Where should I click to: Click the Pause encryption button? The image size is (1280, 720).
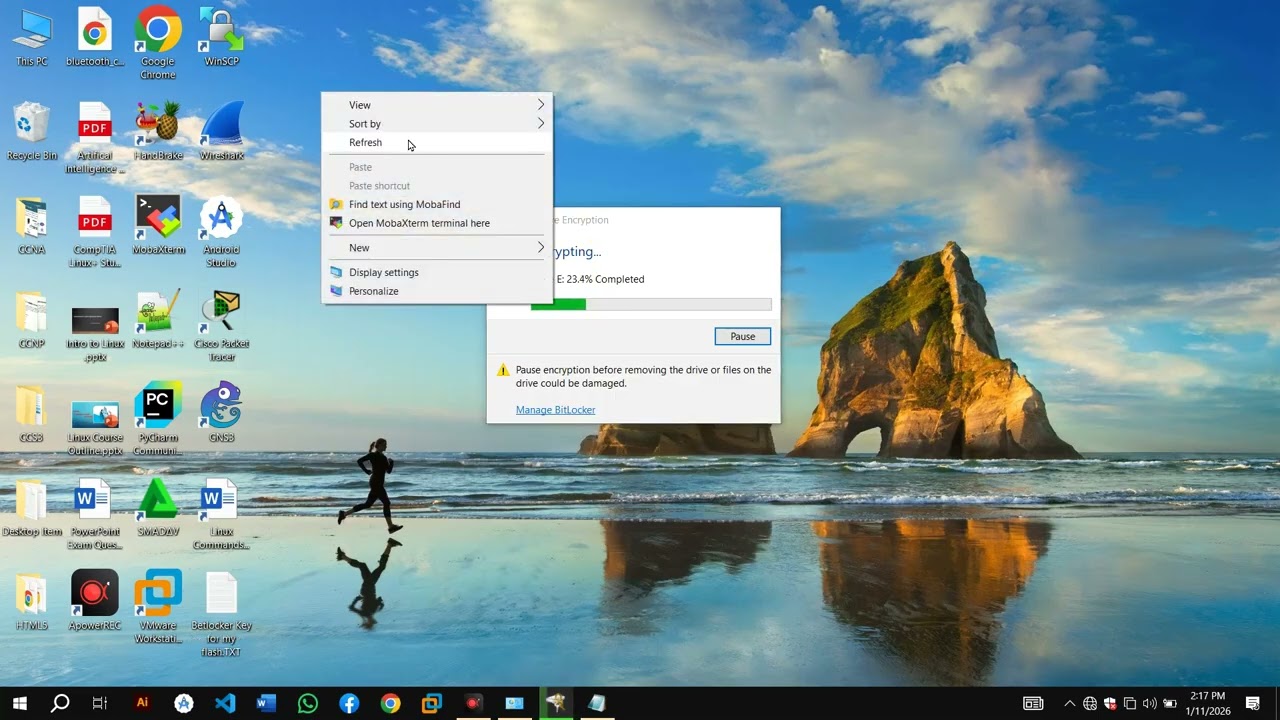tap(743, 336)
